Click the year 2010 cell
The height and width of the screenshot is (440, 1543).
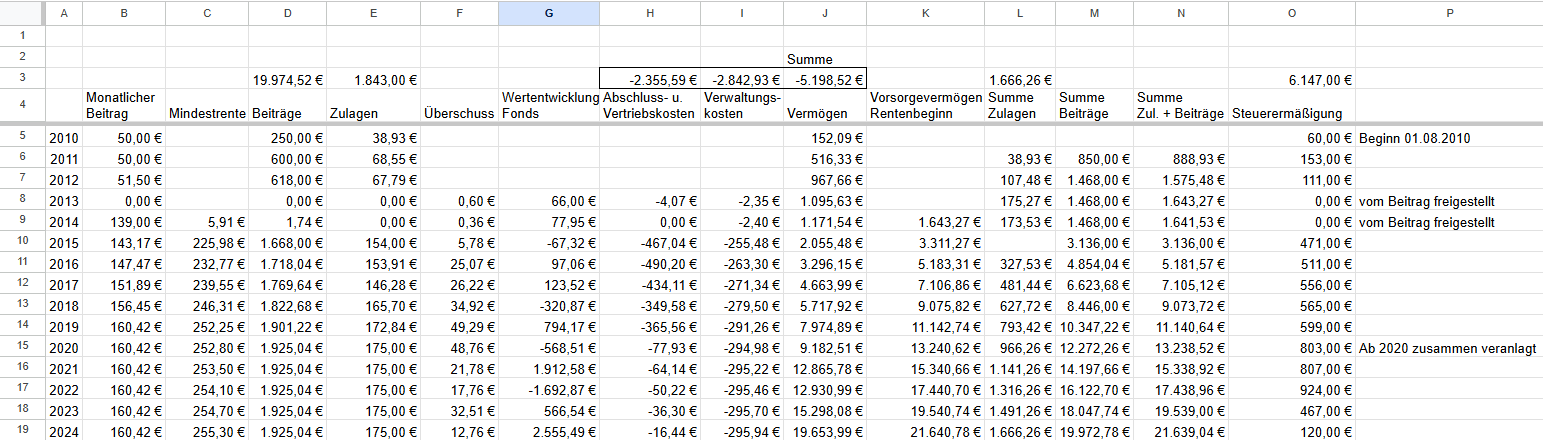pyautogui.click(x=63, y=138)
